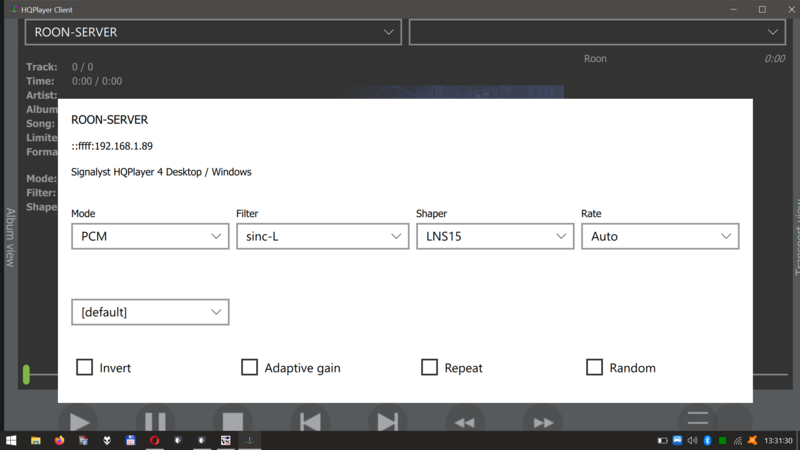Click Signalyst HQPlayer 4 Desktop / Windows text
Screen dimensions: 800x450
click(161, 172)
